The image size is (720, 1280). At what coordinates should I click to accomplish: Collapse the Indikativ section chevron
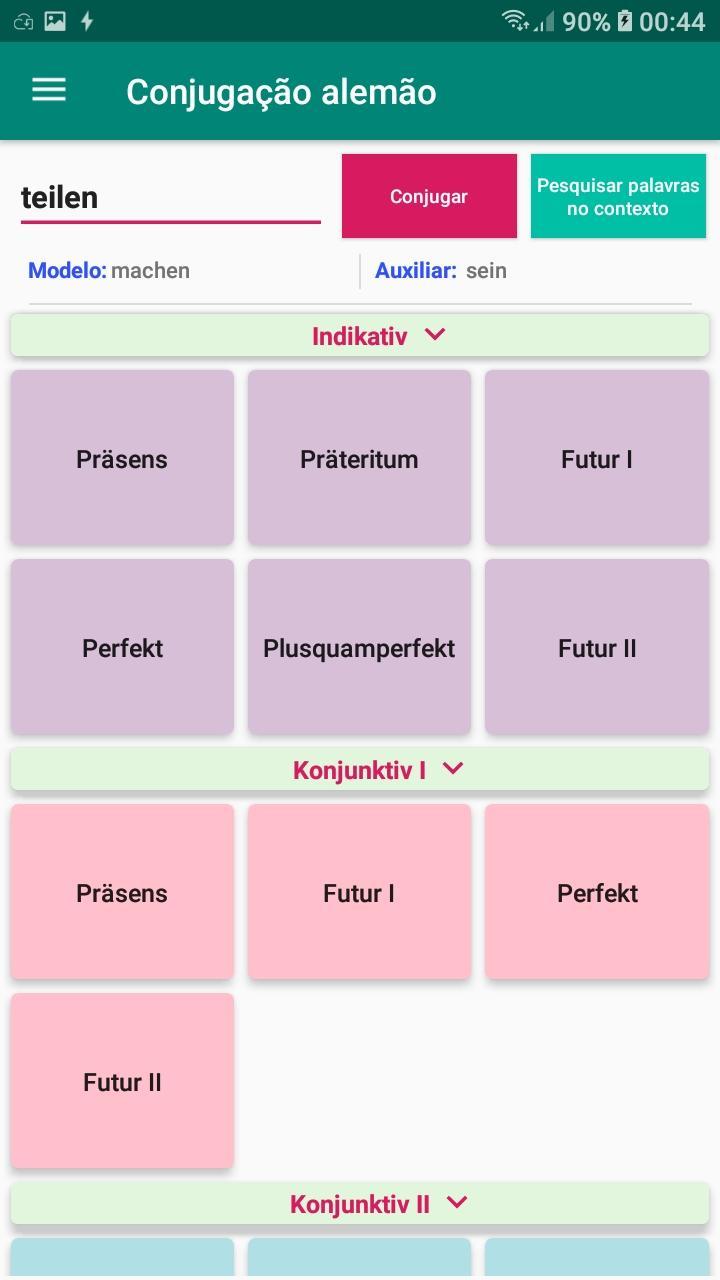pyautogui.click(x=434, y=335)
